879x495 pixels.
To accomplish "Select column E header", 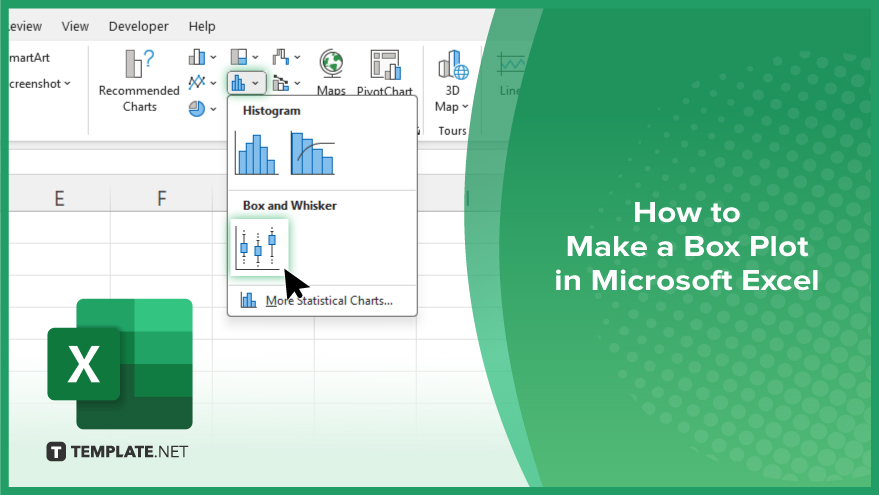I will click(59, 198).
